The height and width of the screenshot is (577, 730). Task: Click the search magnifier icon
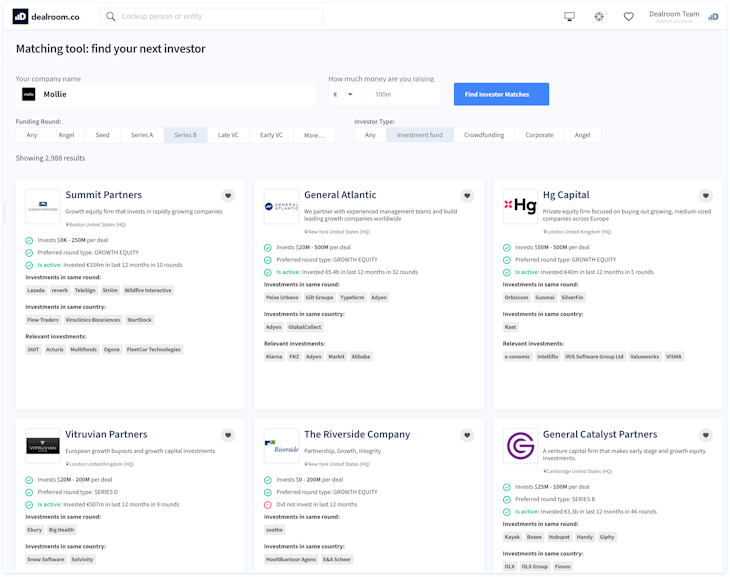coord(110,17)
